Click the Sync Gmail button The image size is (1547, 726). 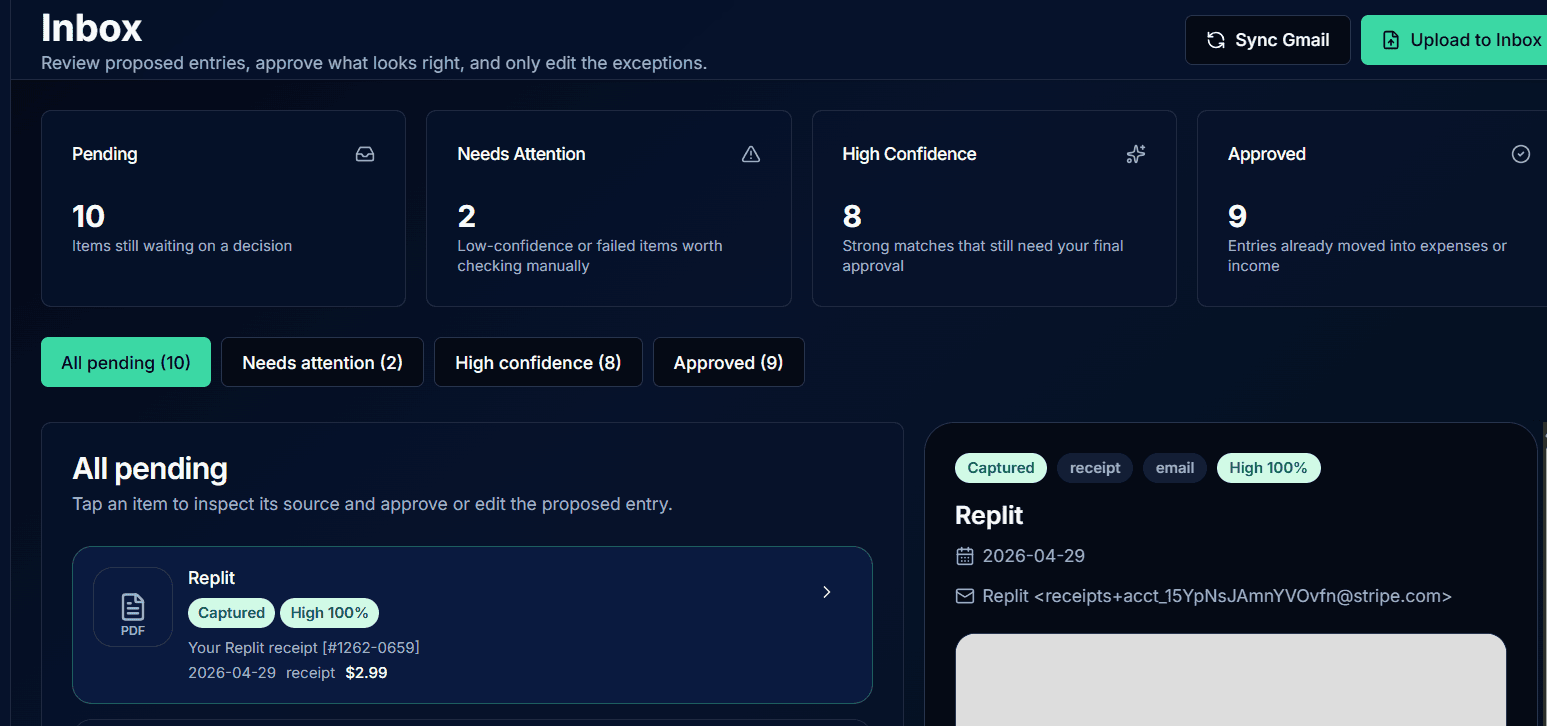tap(1268, 40)
